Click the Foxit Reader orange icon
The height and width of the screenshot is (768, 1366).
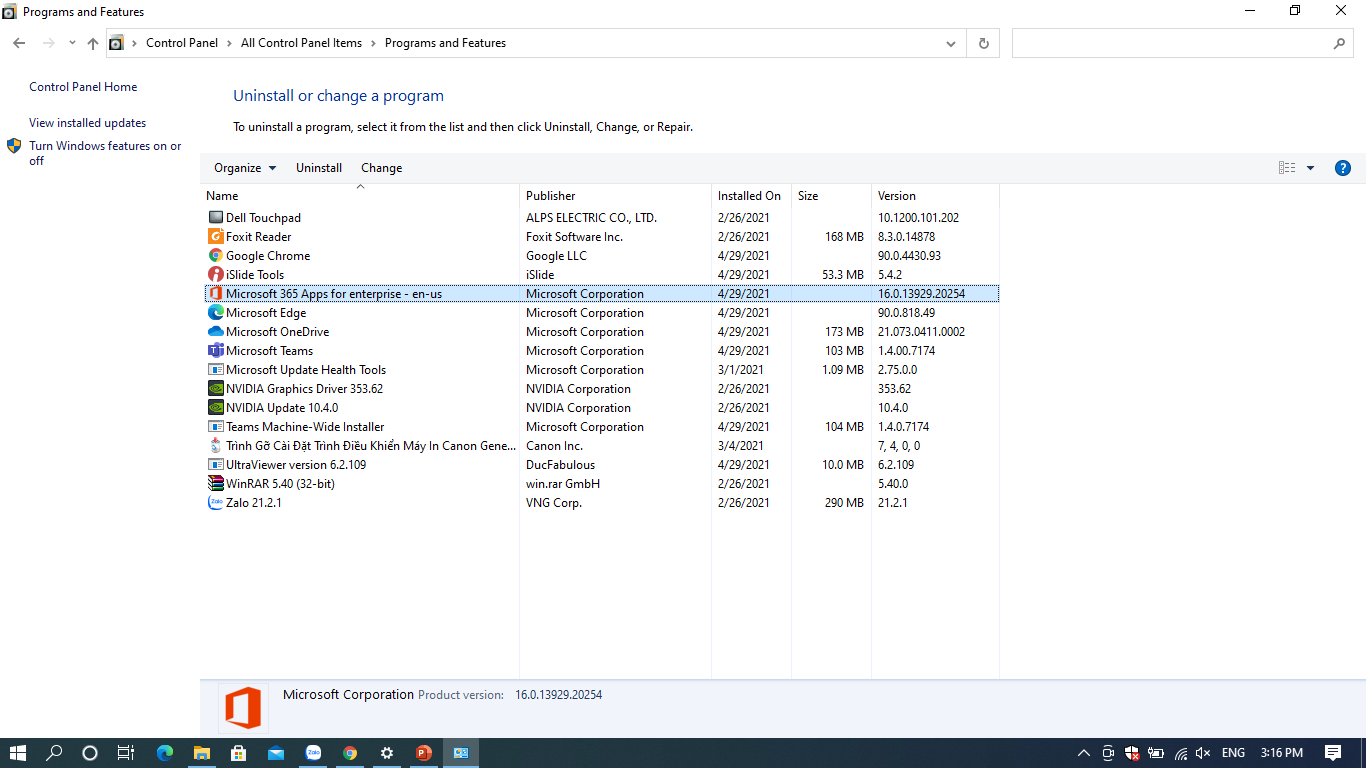[216, 237]
